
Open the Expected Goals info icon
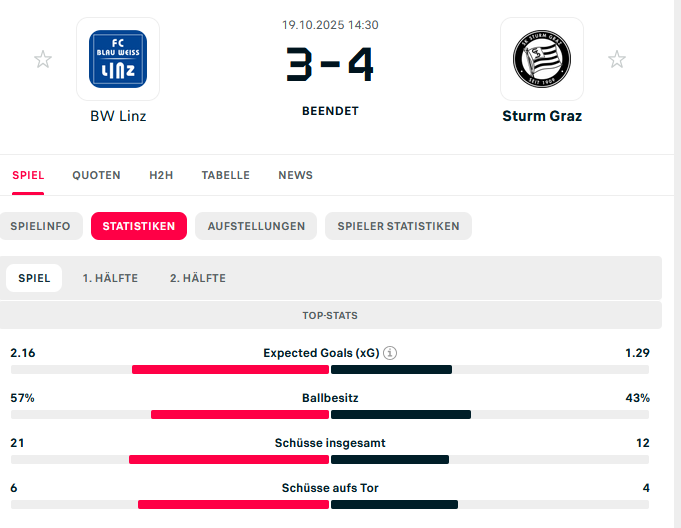pos(391,353)
